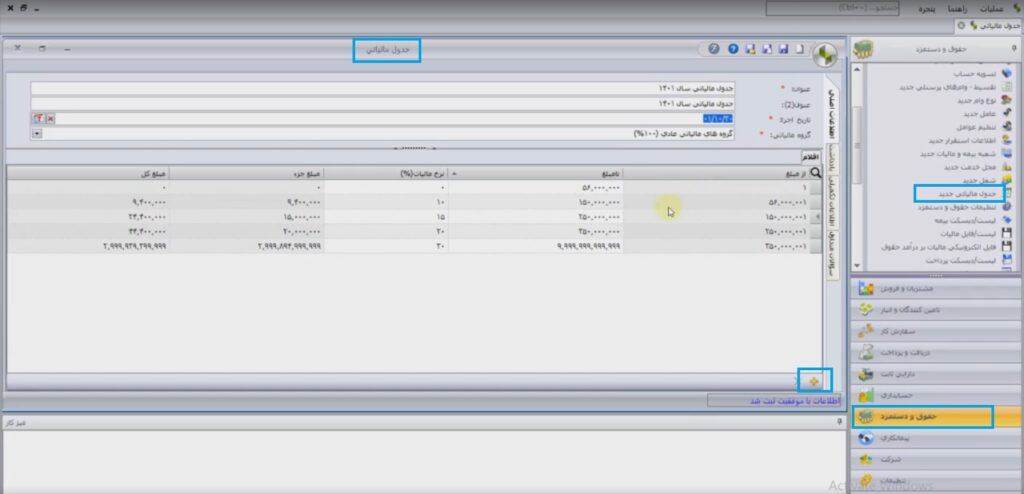Select the اقلام tab above the grid
The width and height of the screenshot is (1024, 494).
pos(810,157)
